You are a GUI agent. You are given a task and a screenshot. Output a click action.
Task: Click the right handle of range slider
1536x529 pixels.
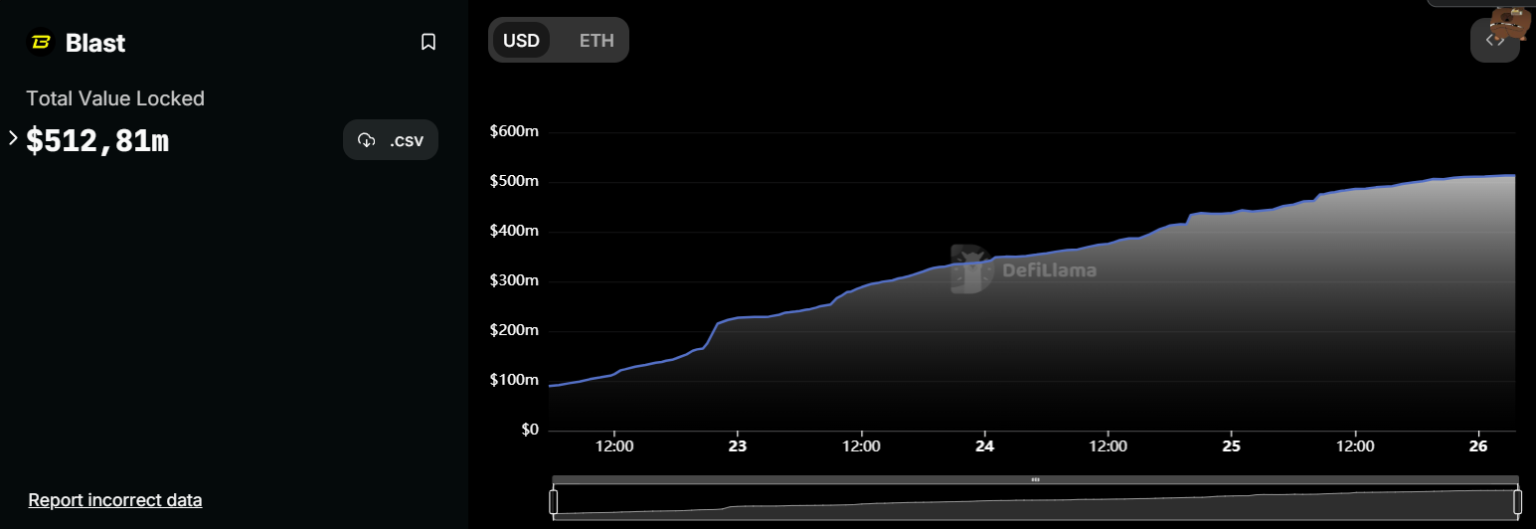[x=1517, y=501]
